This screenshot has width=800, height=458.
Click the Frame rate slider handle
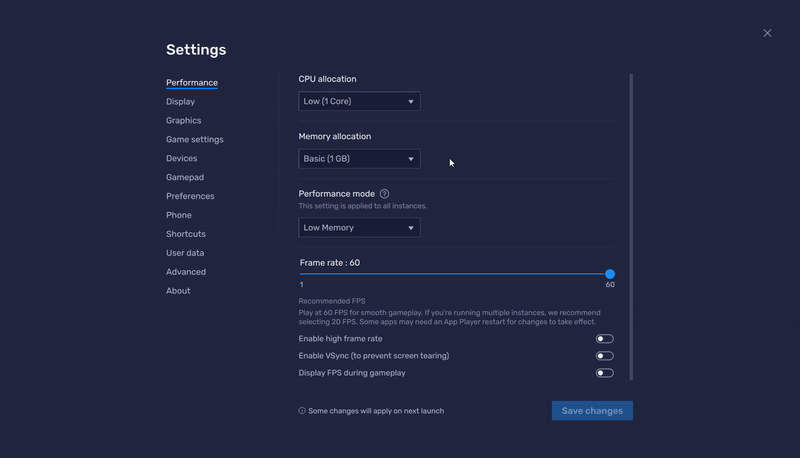(610, 274)
